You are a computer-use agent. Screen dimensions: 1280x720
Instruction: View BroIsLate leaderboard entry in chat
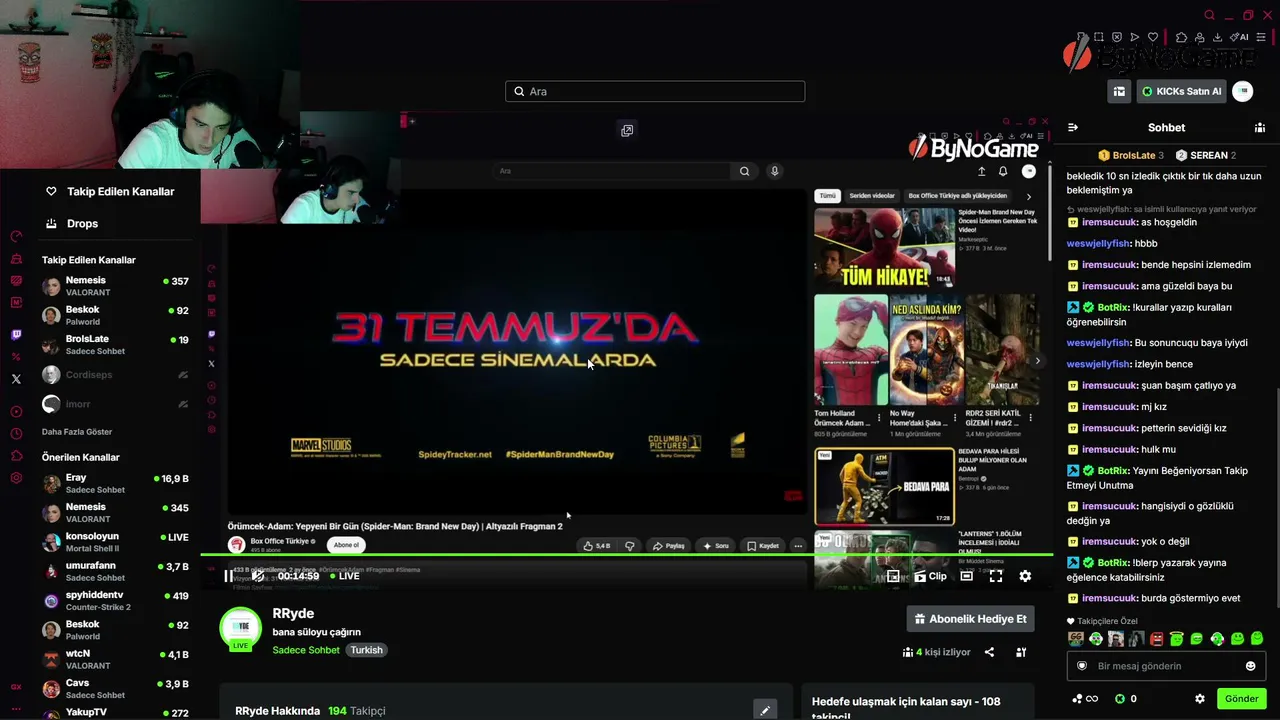click(1130, 155)
